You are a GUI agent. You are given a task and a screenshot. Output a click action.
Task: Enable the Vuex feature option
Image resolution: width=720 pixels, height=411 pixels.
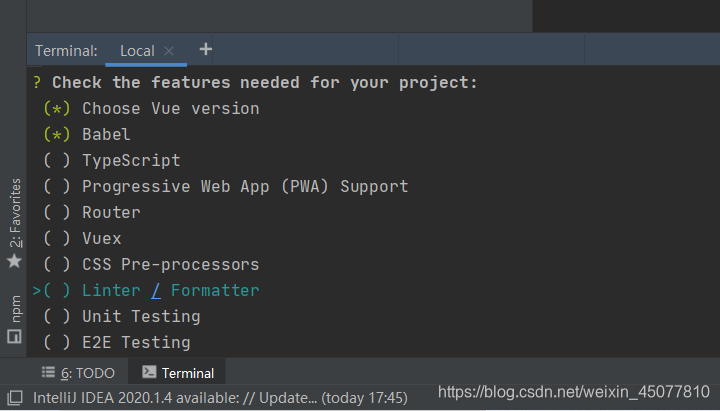click(x=57, y=238)
